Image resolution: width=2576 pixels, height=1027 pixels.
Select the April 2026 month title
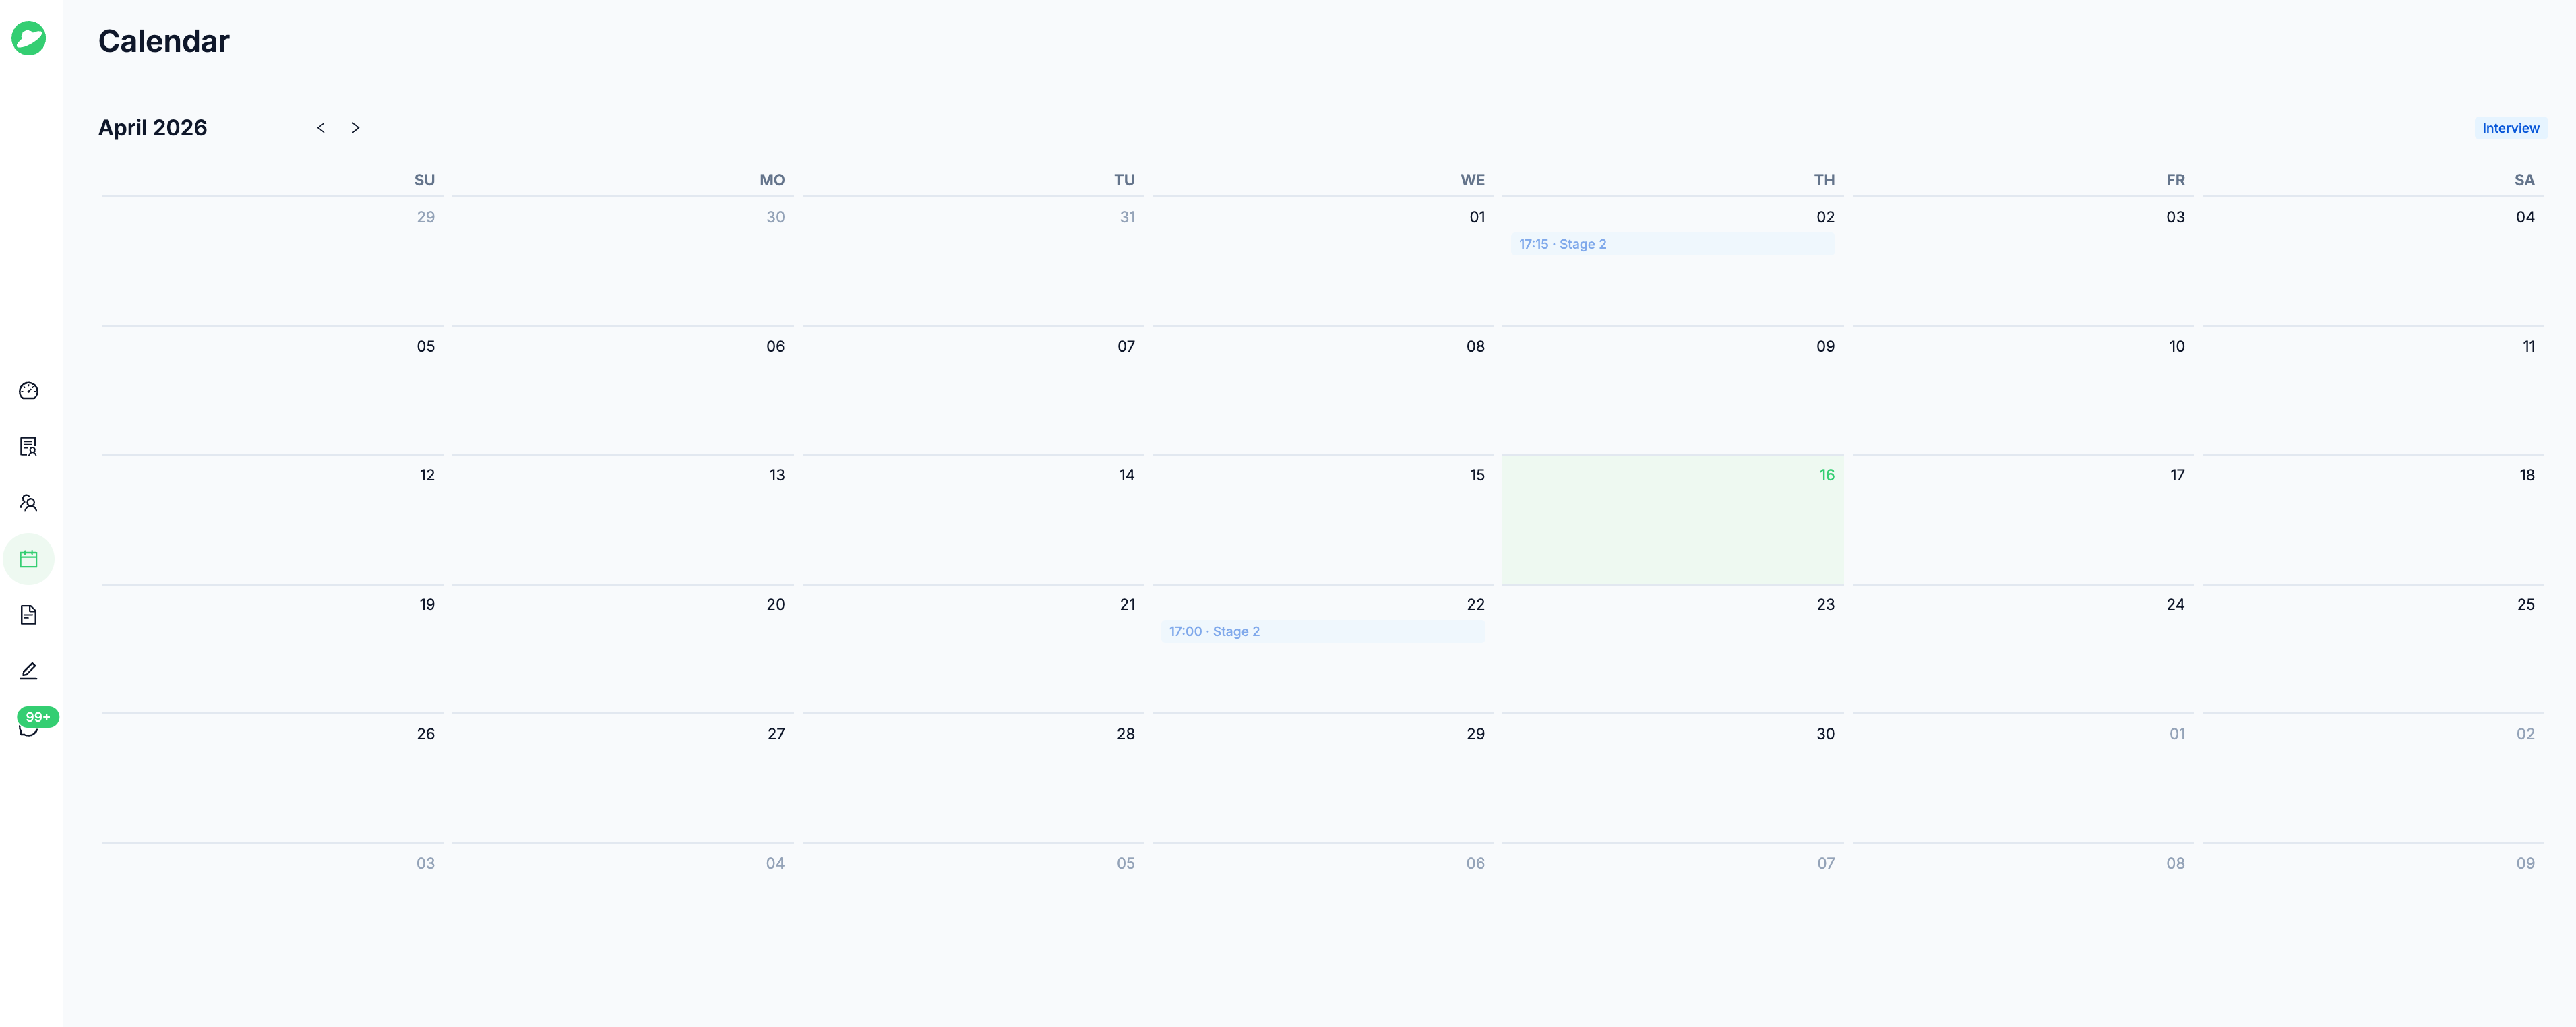[152, 128]
